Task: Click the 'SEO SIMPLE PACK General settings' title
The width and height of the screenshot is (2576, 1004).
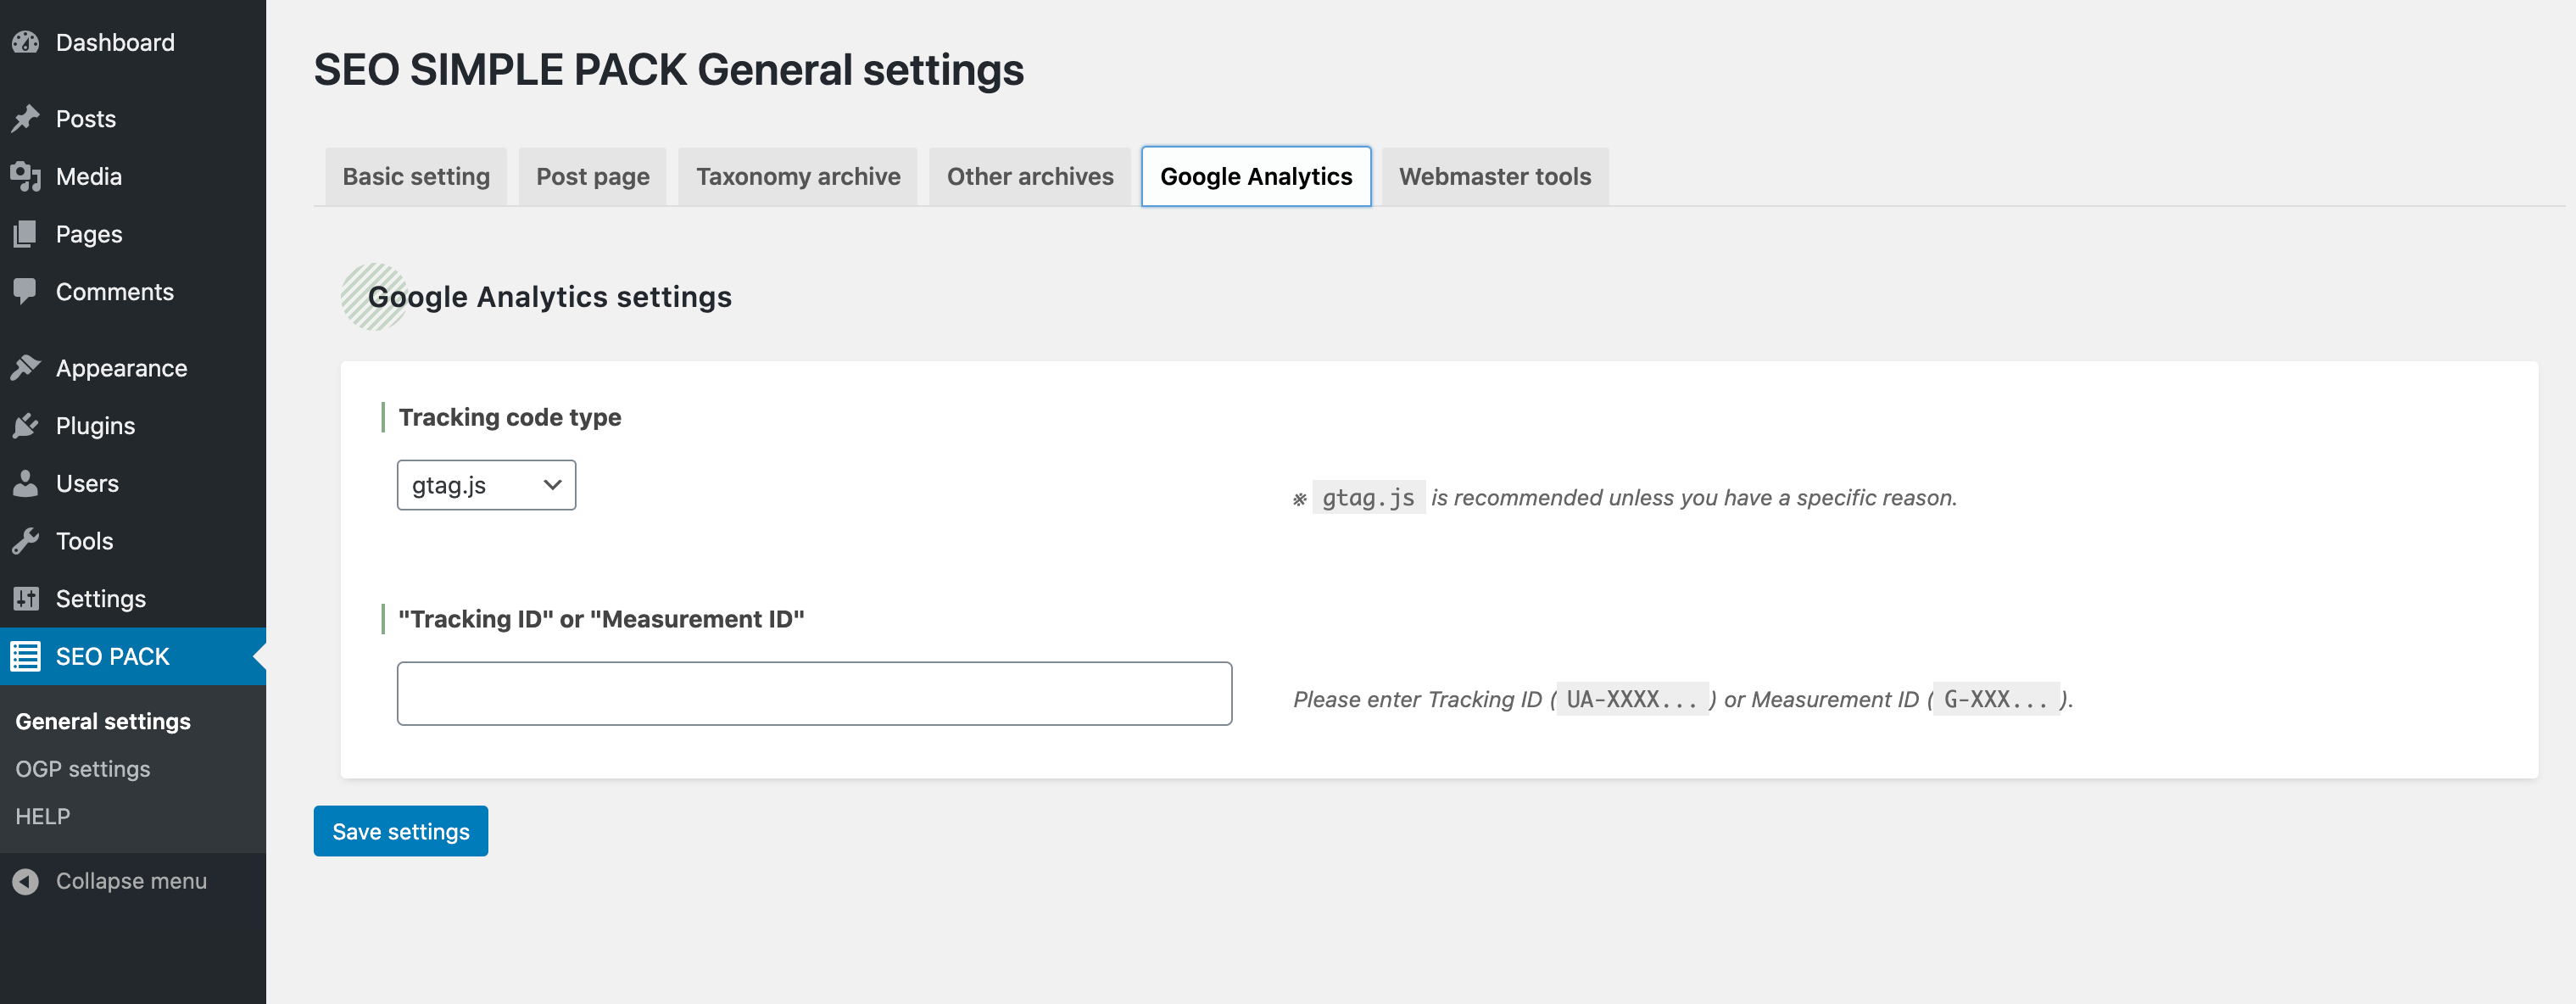Action: coord(669,70)
